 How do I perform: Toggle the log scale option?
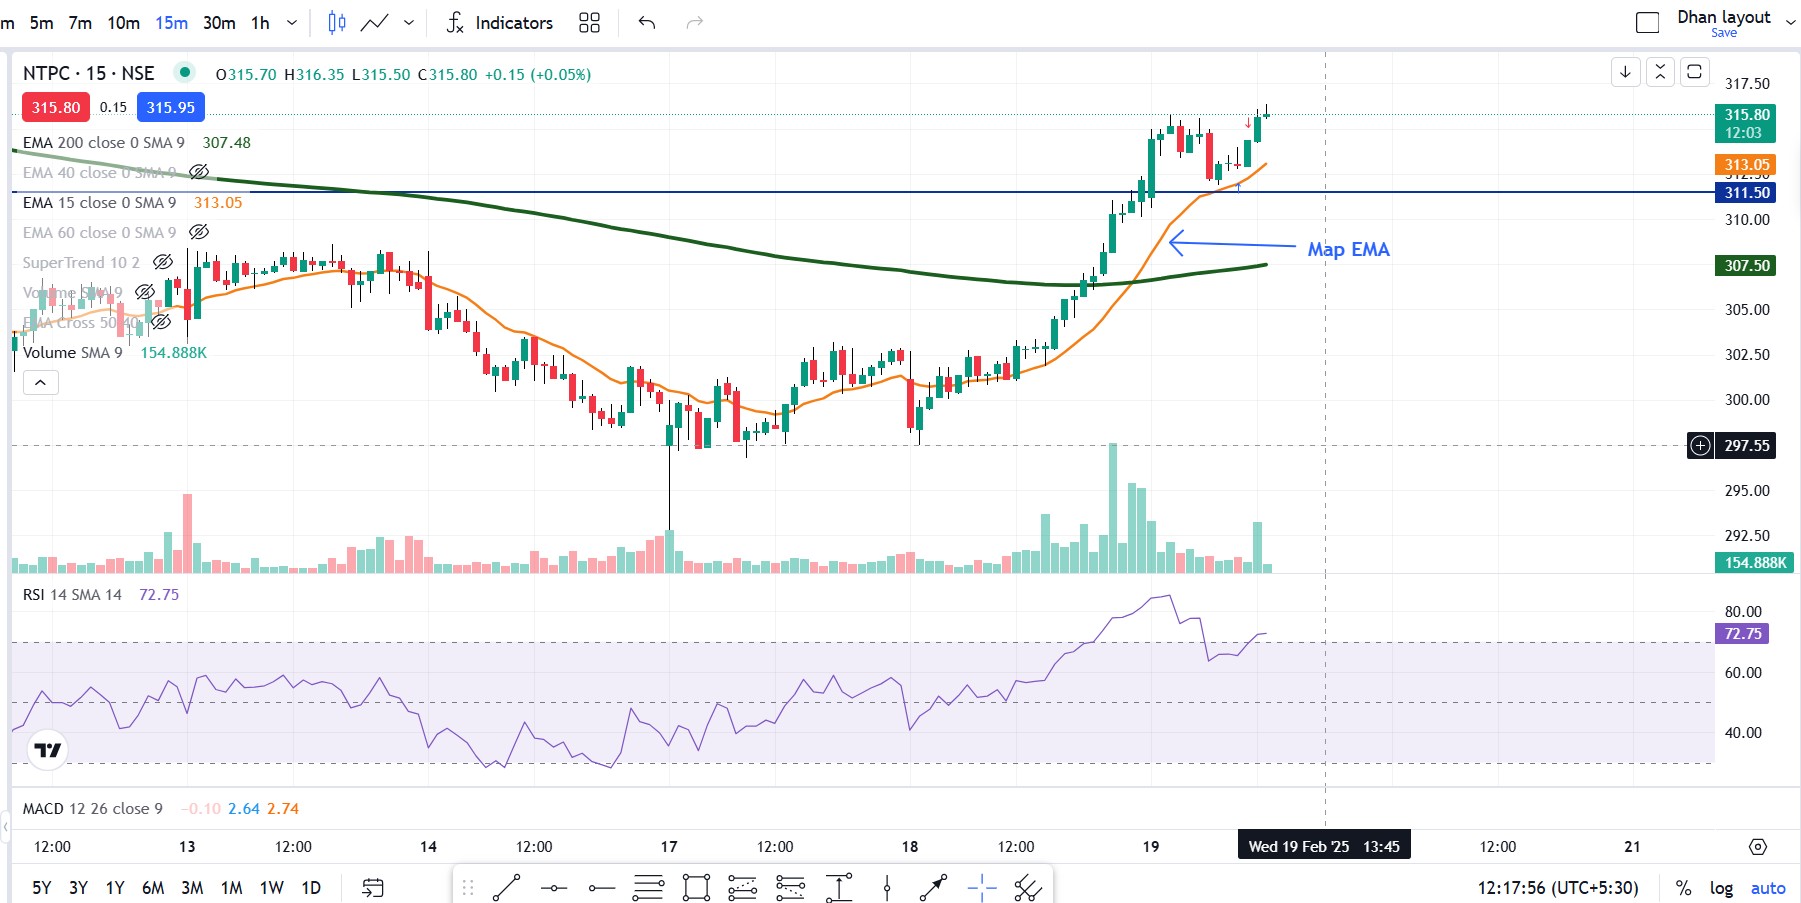[1721, 887]
